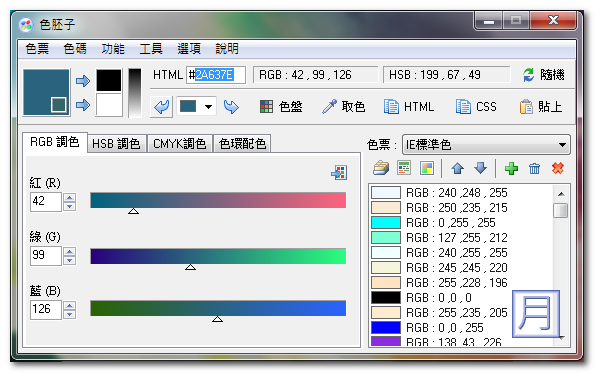Switch to the RGB 調色 tab
595x373 pixels.
[55, 142]
